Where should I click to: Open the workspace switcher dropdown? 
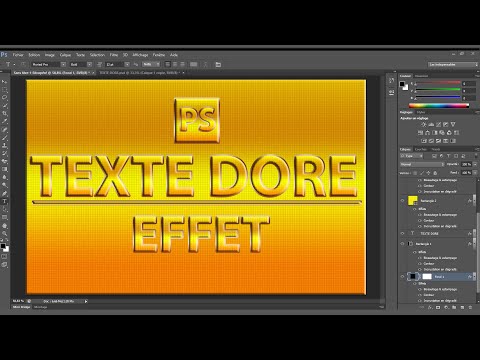pyautogui.click(x=453, y=64)
